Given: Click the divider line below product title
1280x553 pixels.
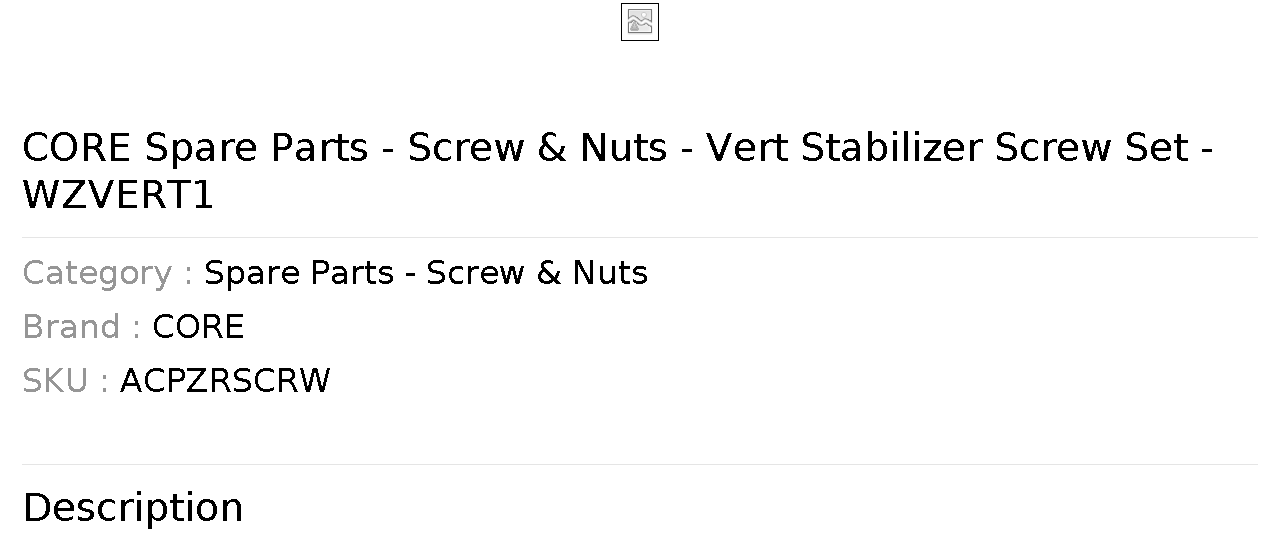Looking at the screenshot, I should click(640, 237).
